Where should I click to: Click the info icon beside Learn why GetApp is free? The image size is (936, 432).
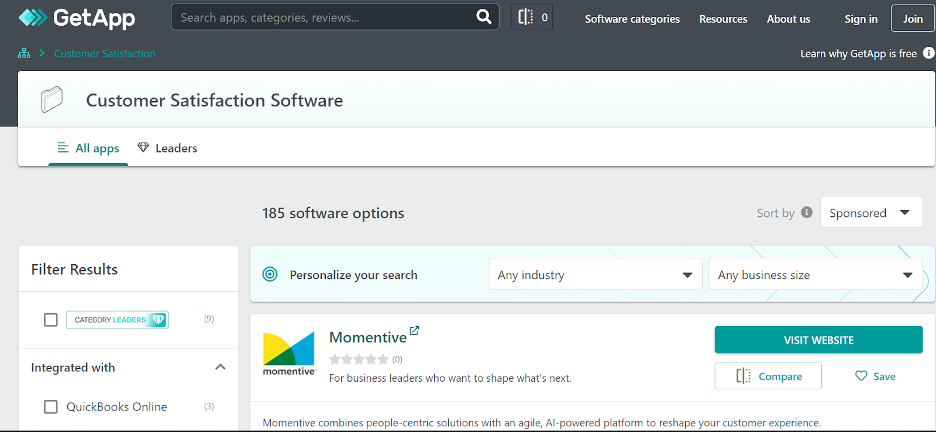point(929,53)
